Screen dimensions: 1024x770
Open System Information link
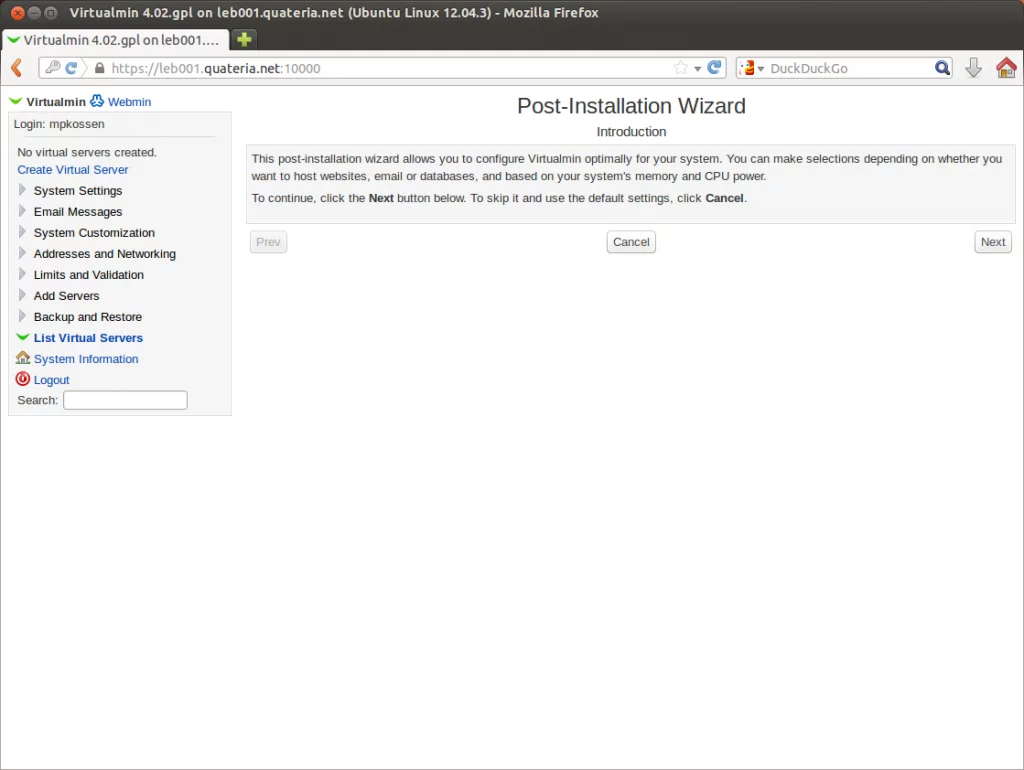coord(86,359)
